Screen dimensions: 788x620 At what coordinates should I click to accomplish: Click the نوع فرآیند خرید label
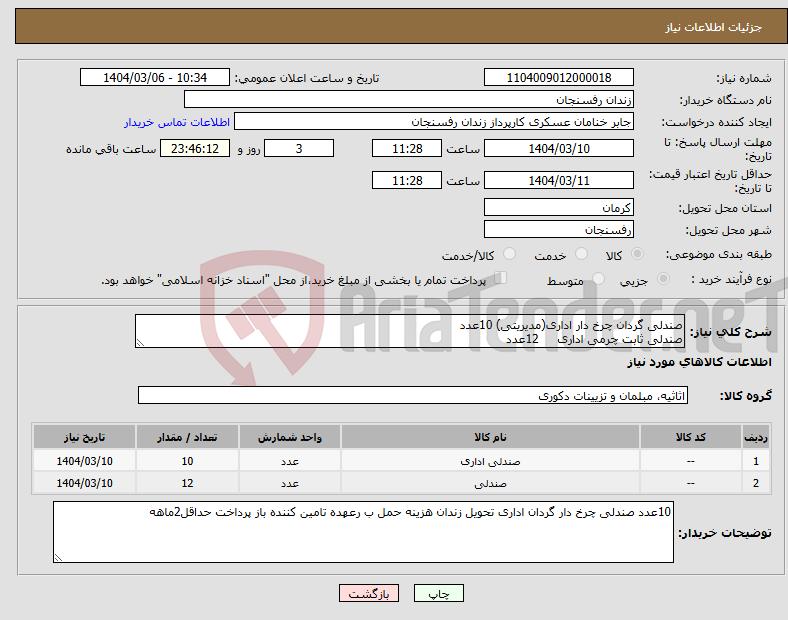coord(731,279)
